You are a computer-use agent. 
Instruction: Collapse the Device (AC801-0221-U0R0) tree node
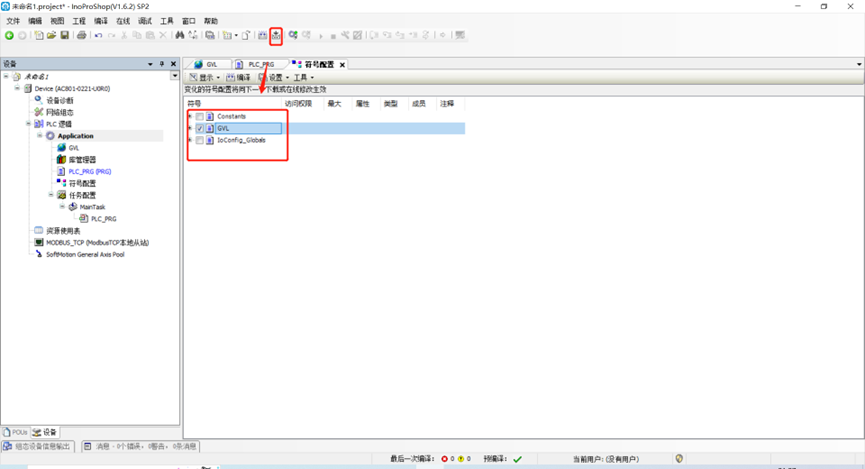pyautogui.click(x=17, y=88)
